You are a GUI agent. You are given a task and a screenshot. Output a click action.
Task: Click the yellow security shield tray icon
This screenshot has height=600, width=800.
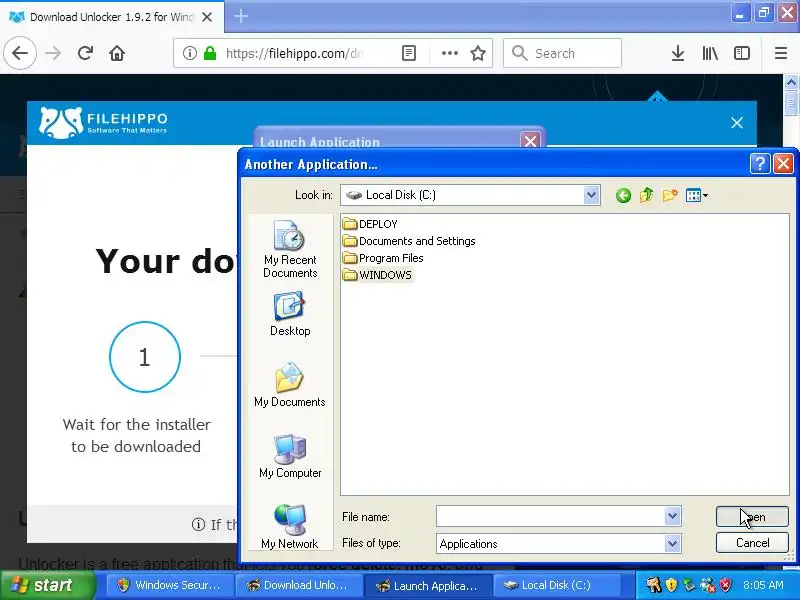tap(671, 585)
